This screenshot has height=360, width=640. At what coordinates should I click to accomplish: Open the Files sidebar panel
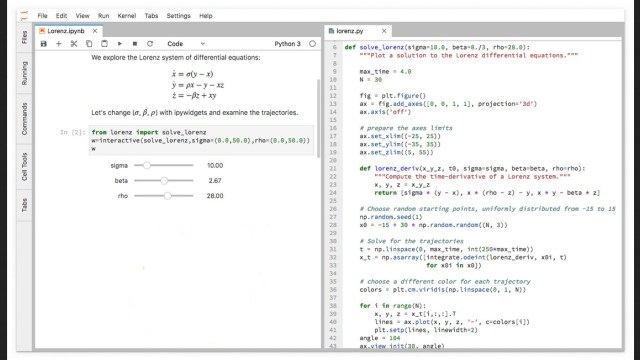point(24,37)
